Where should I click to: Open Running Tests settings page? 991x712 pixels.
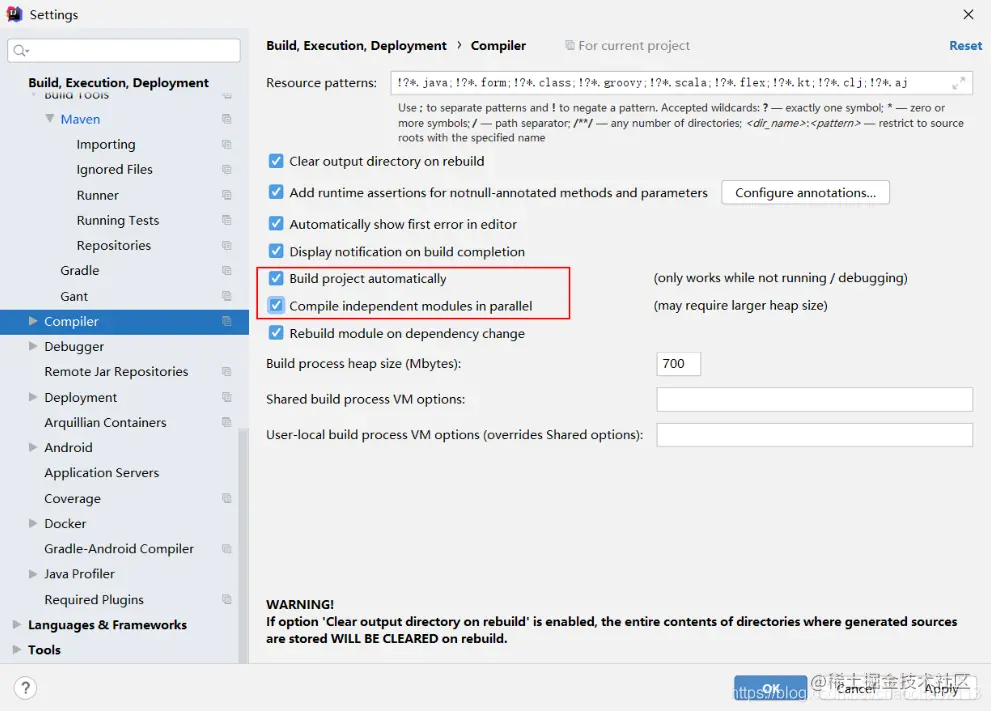pyautogui.click(x=118, y=220)
